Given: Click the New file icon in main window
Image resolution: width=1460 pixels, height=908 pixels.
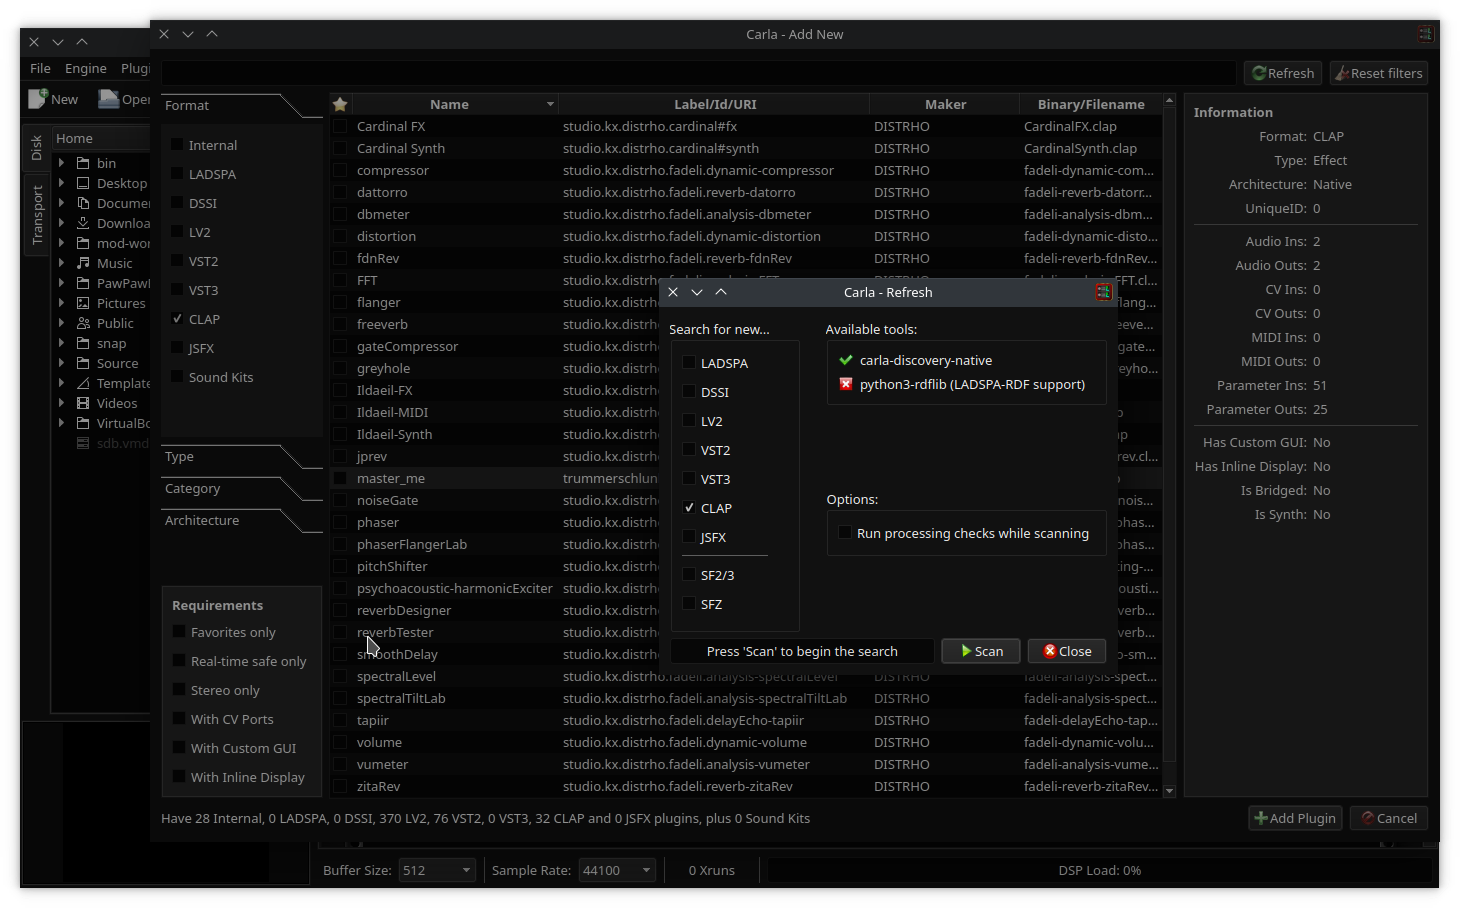Looking at the screenshot, I should pyautogui.click(x=38, y=99).
